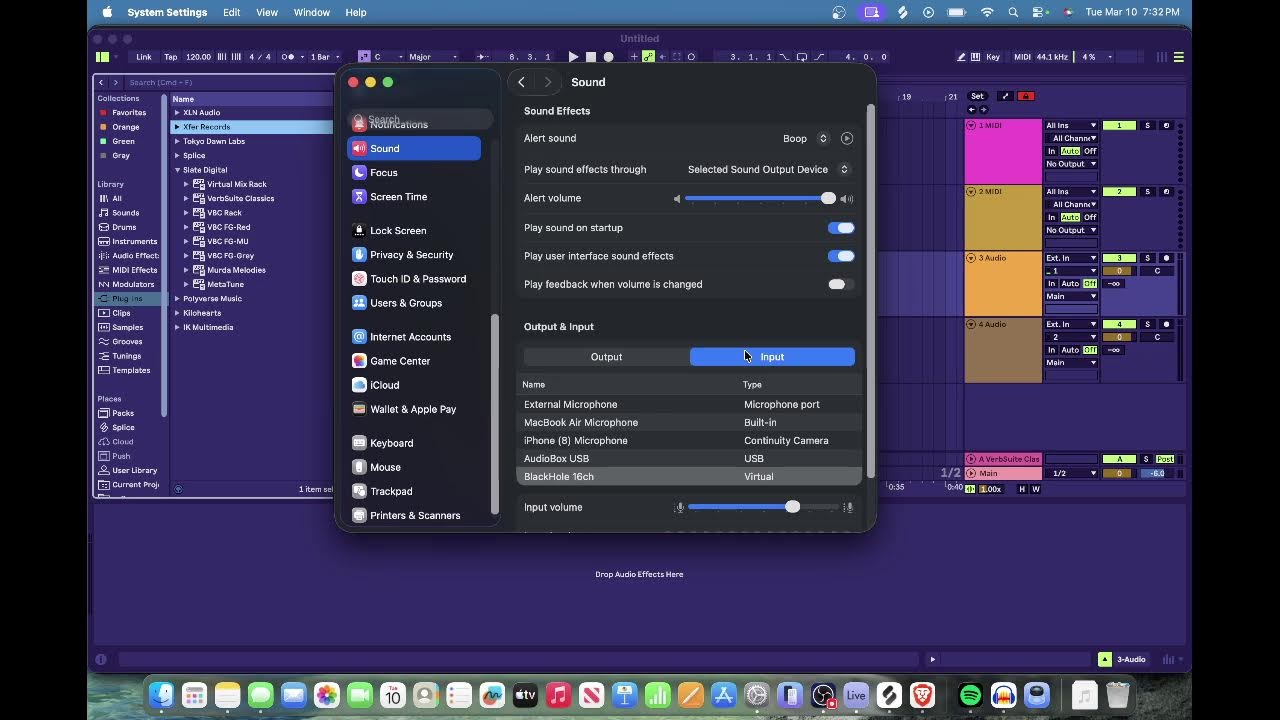Preview the alert sound with the play icon
Screen dimensions: 1280x720
847,139
